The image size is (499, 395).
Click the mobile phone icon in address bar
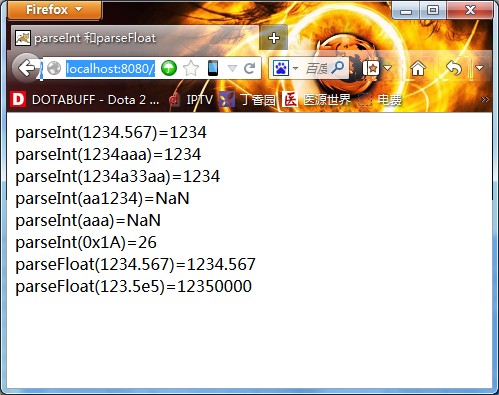tap(213, 68)
